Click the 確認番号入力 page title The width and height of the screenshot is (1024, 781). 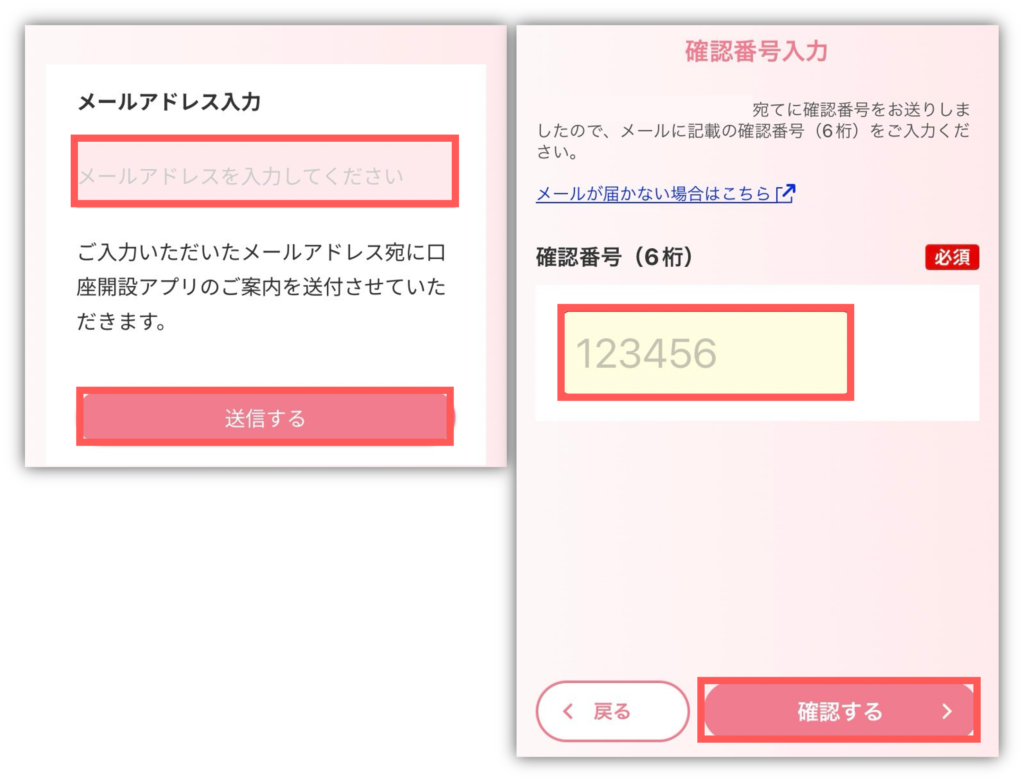(x=756, y=51)
